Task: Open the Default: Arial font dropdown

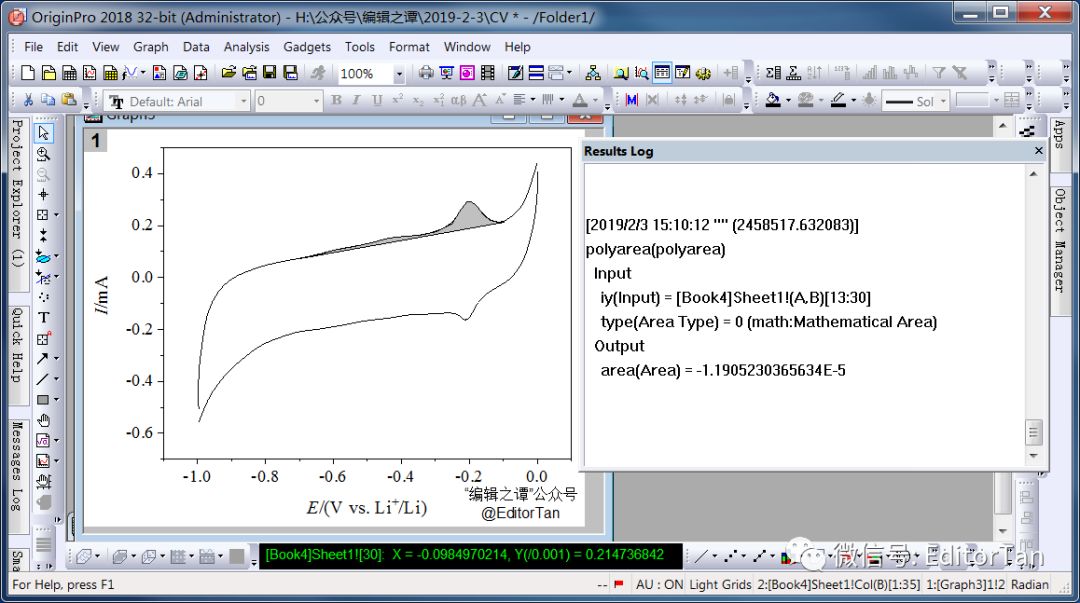Action: (243, 101)
